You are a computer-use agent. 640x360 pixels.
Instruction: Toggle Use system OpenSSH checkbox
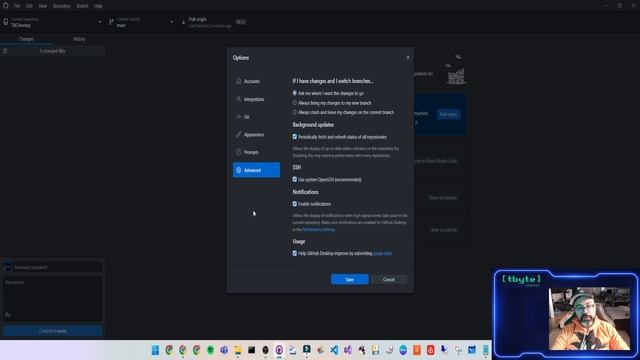tap(295, 179)
